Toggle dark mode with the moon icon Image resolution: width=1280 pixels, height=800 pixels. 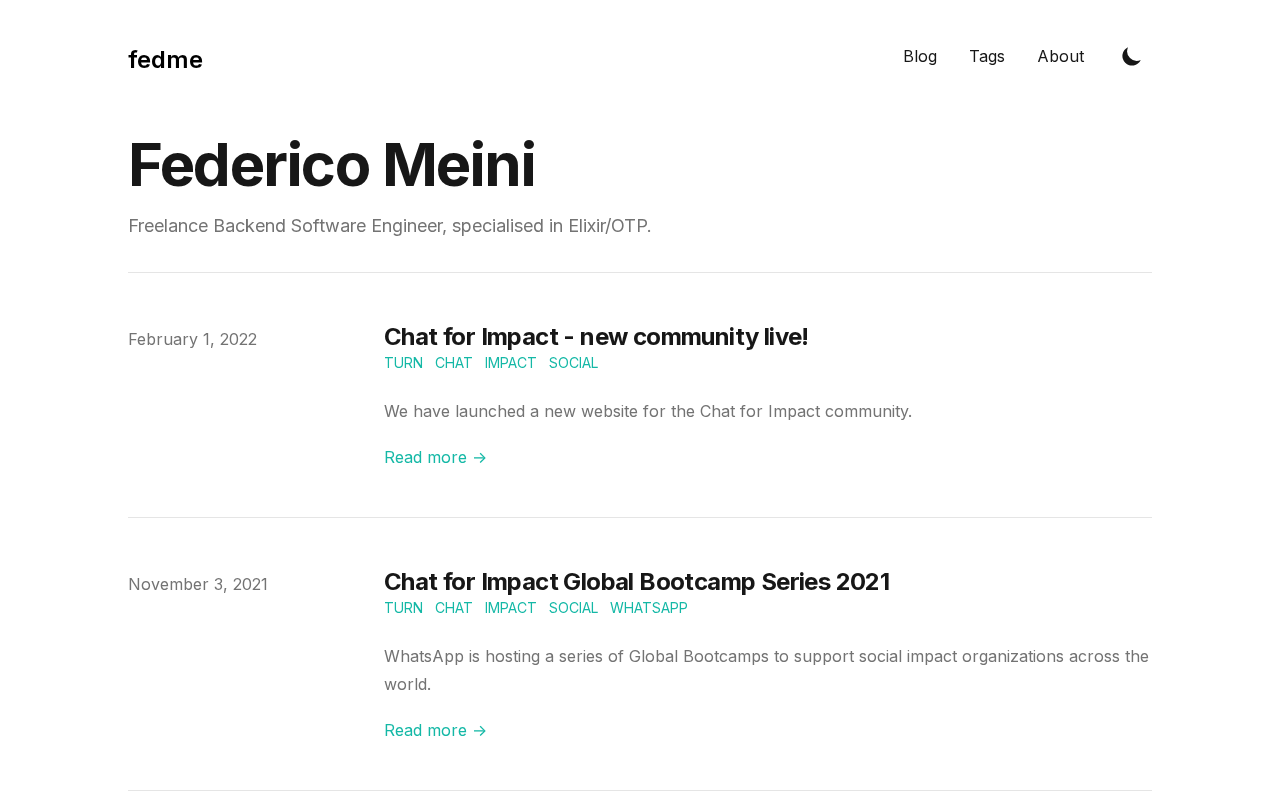(x=1131, y=57)
